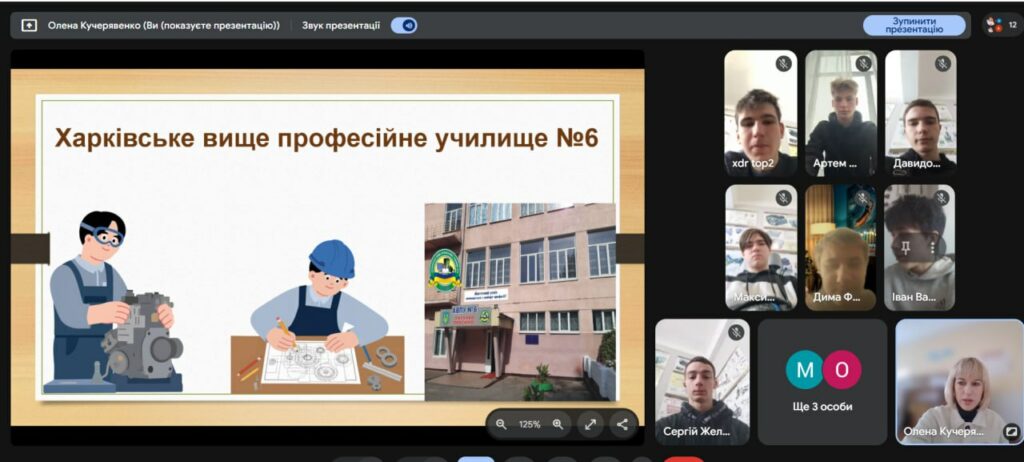Click the muted mic icon on xdr top2 tile
This screenshot has width=1024, height=462.
(783, 64)
